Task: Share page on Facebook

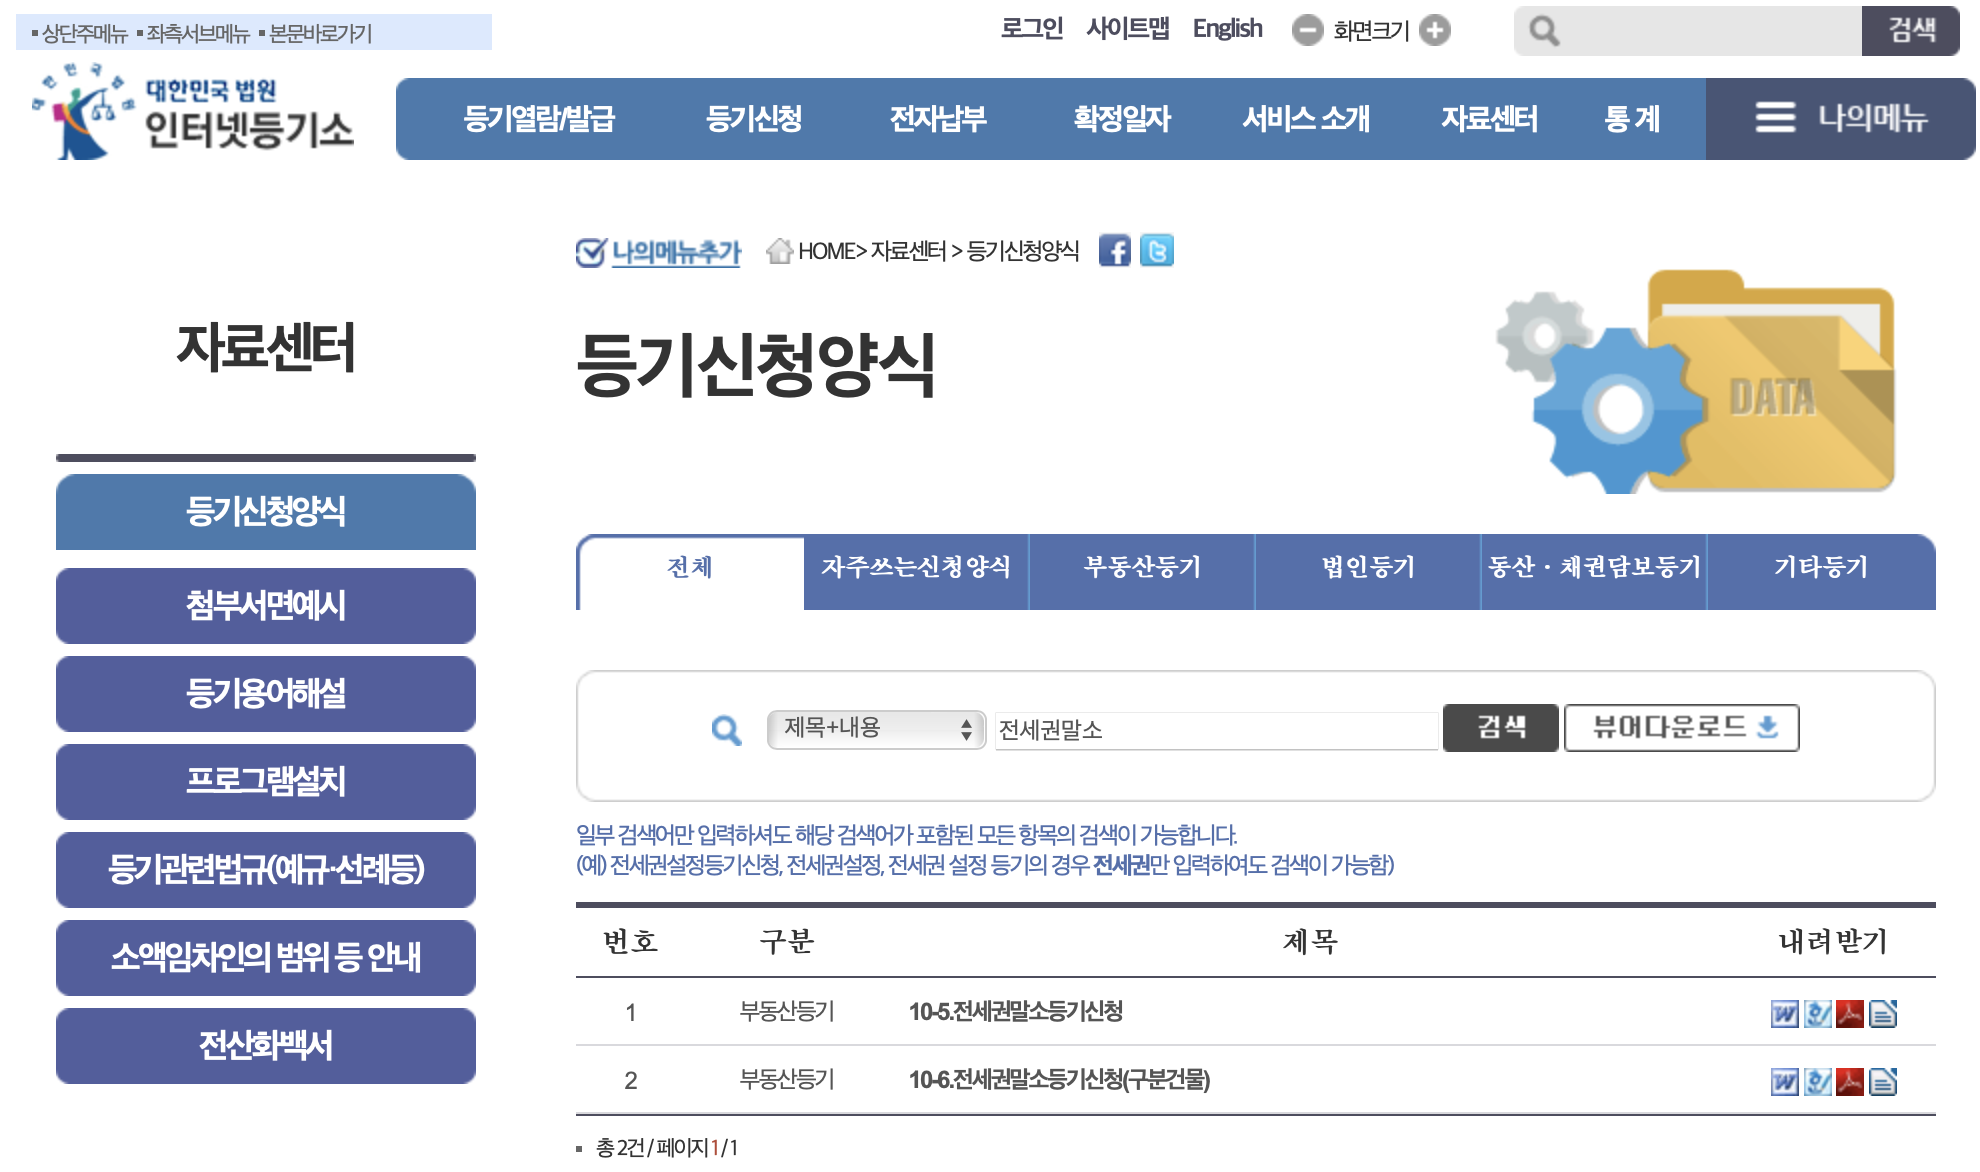Action: coord(1114,250)
